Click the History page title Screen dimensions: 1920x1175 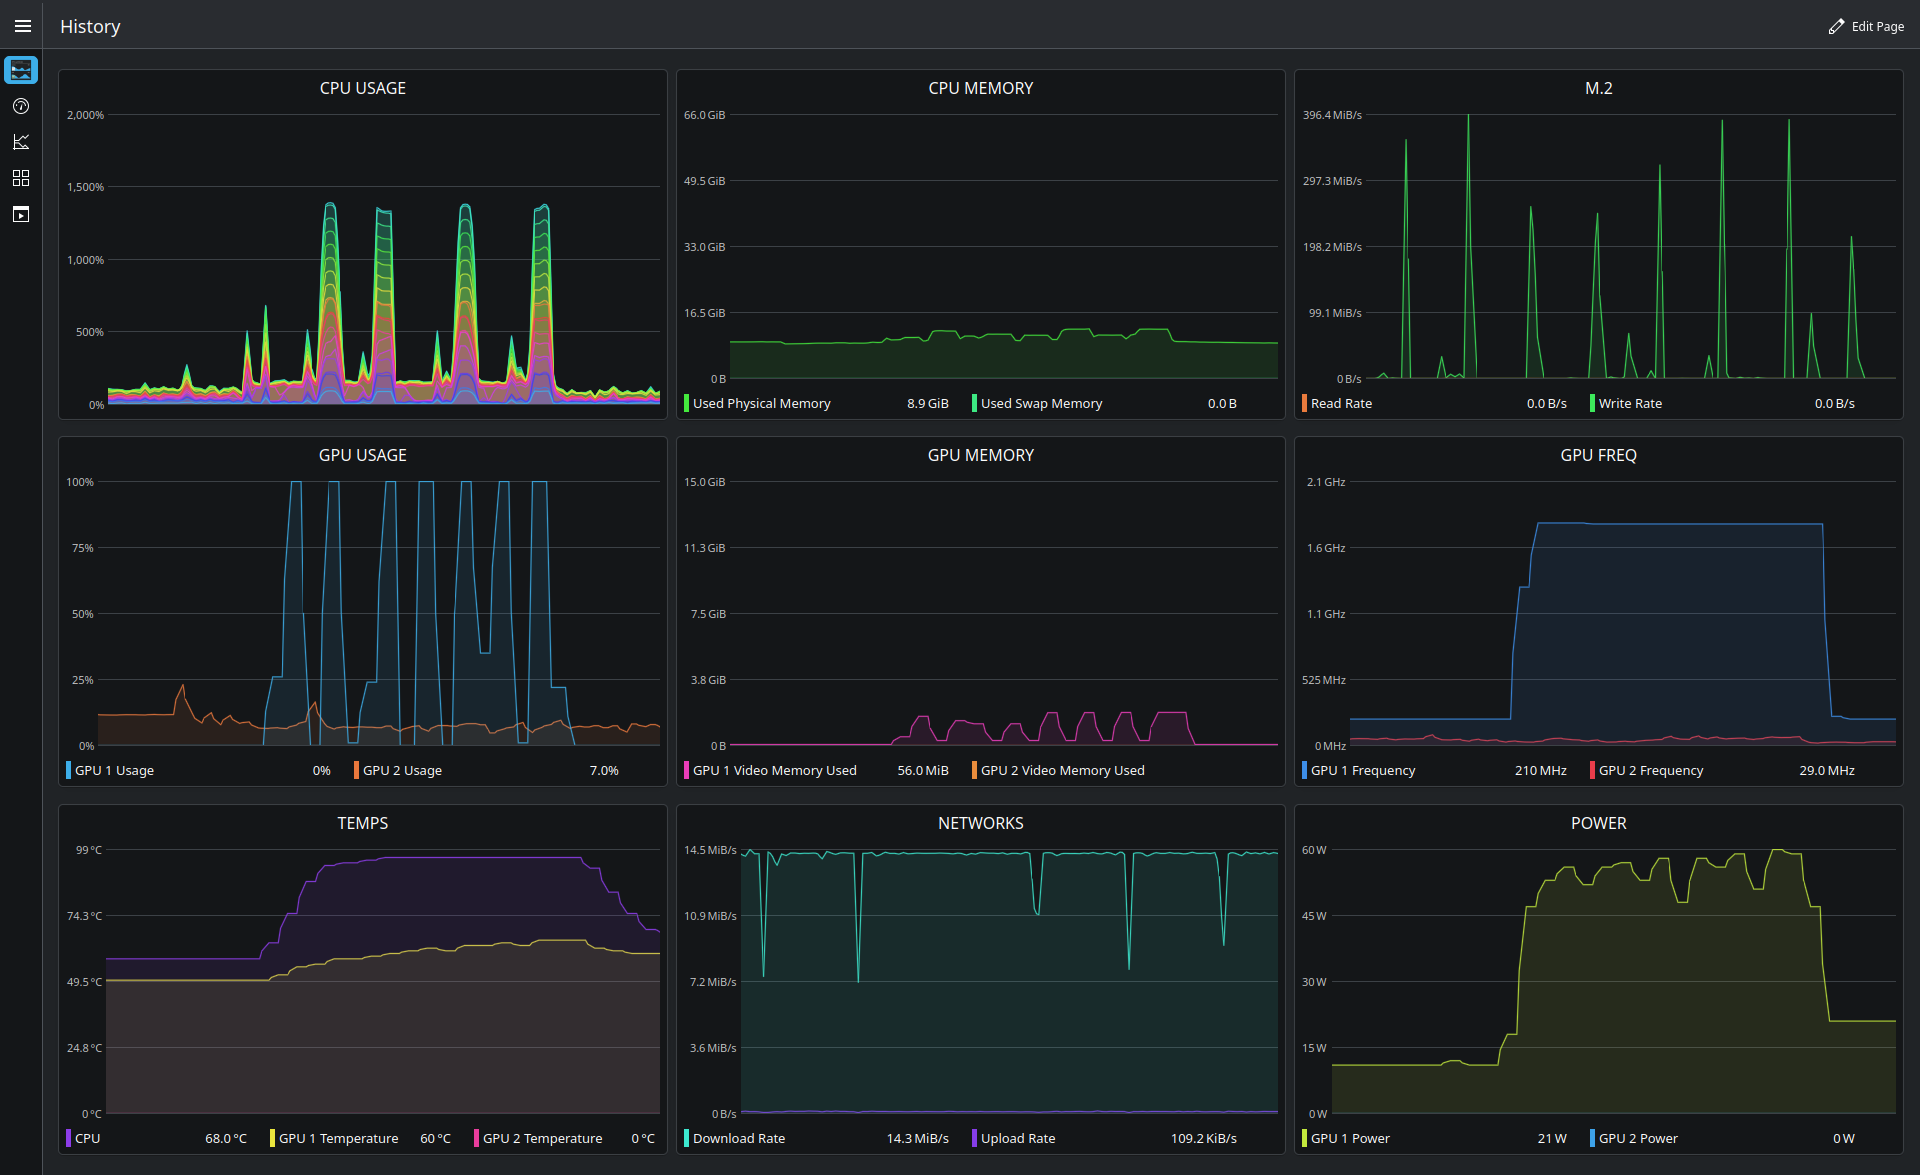coord(90,27)
